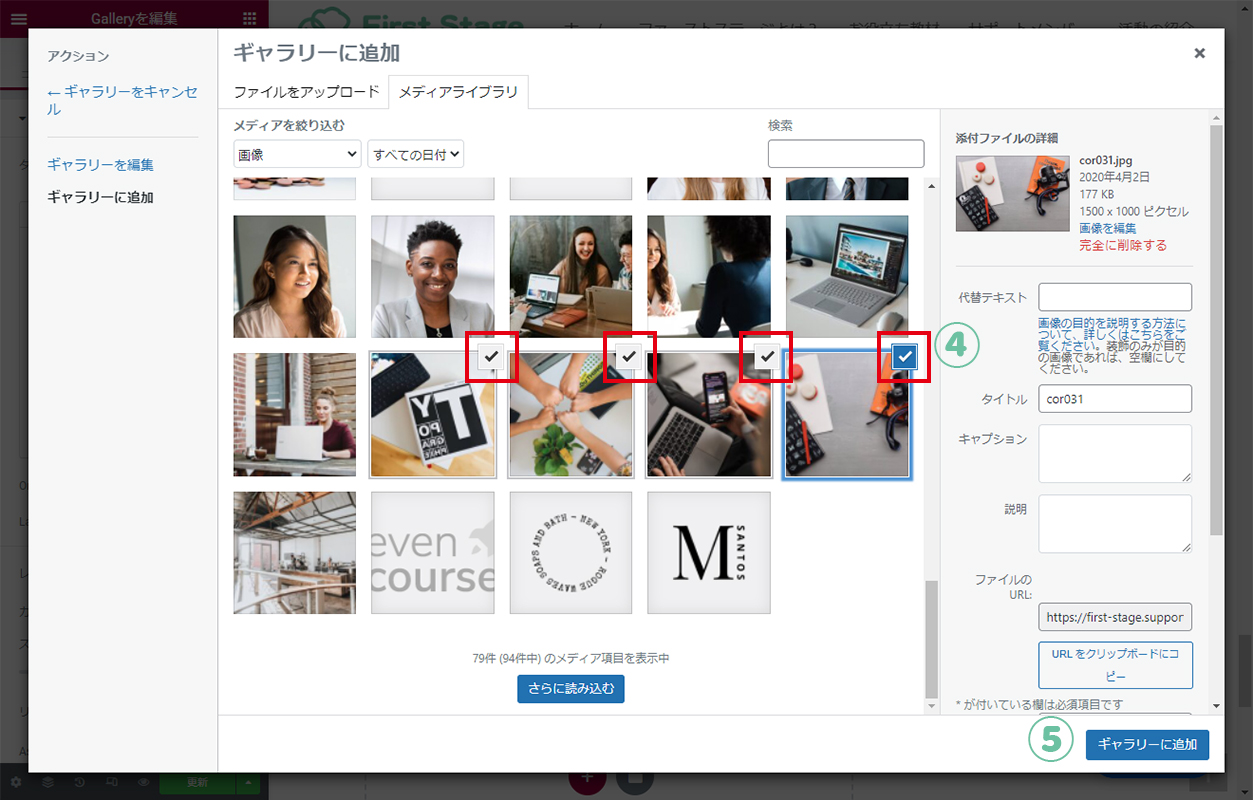The height and width of the screenshot is (800, 1253).
Task: Open the Elementor hamburger menu
Action: 18,18
